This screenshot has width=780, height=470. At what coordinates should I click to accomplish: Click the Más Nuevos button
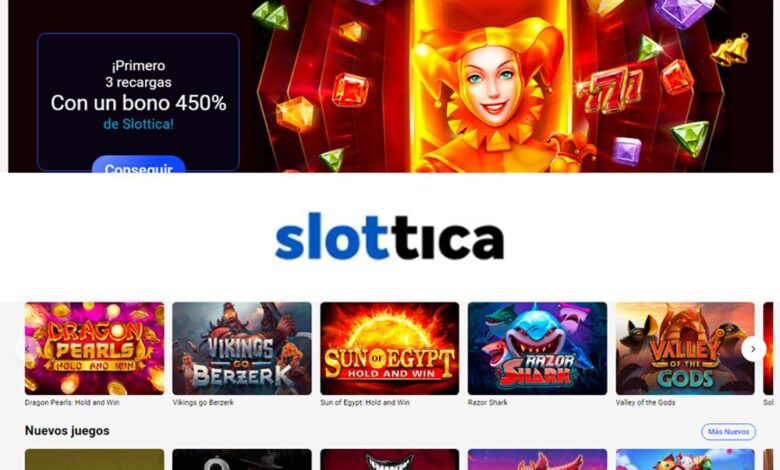point(728,432)
